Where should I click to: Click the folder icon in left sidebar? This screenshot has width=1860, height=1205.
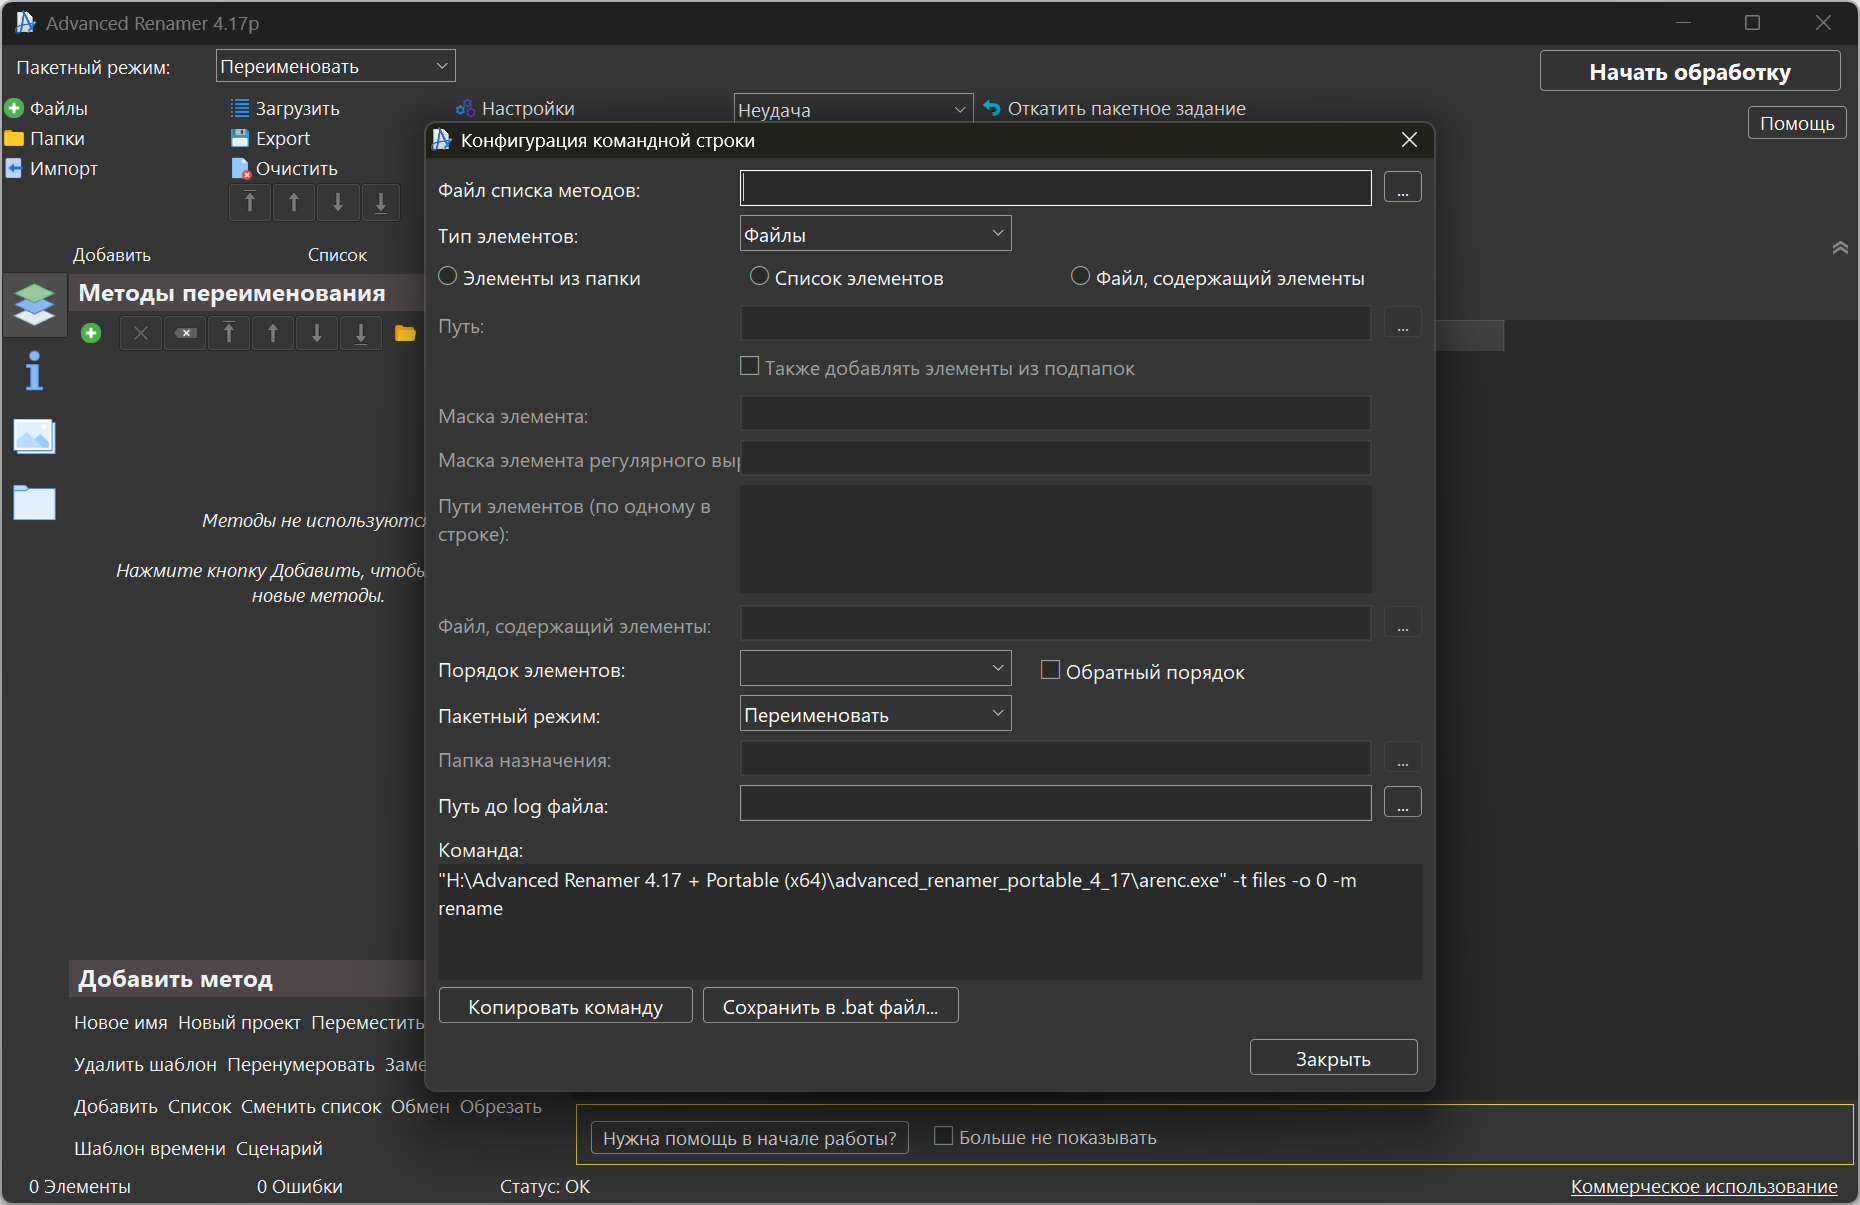(35, 502)
